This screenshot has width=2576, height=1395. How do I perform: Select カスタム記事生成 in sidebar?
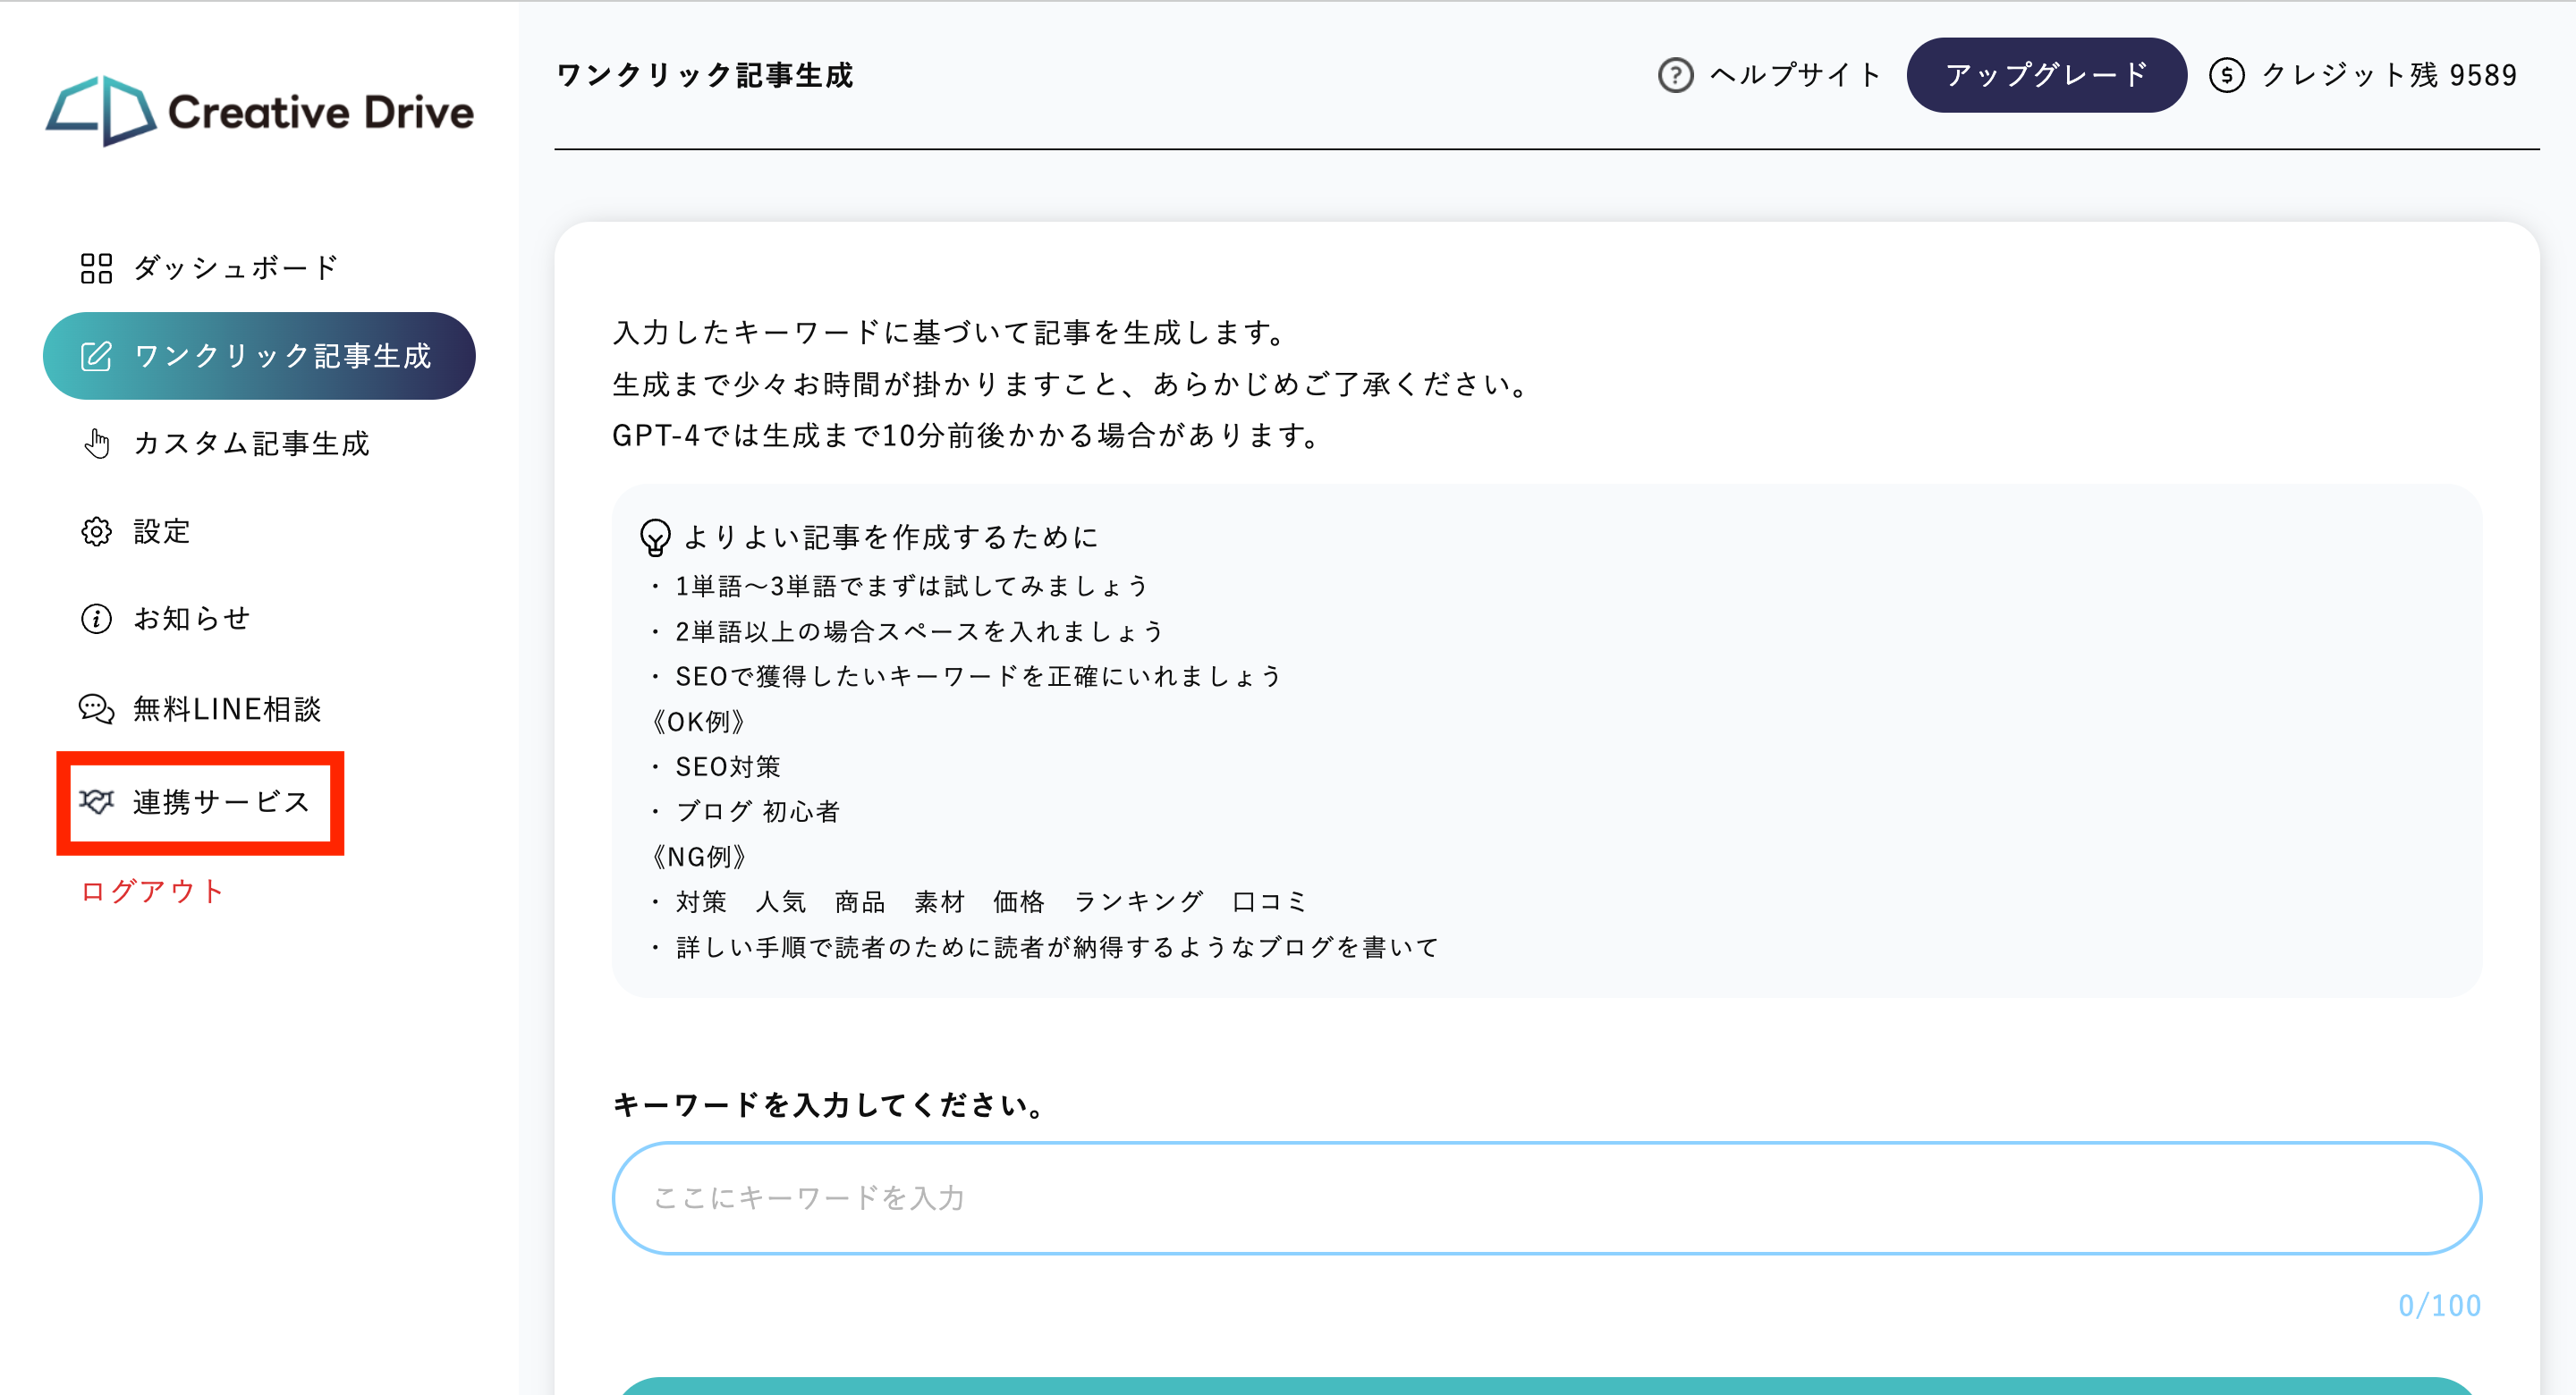251,443
